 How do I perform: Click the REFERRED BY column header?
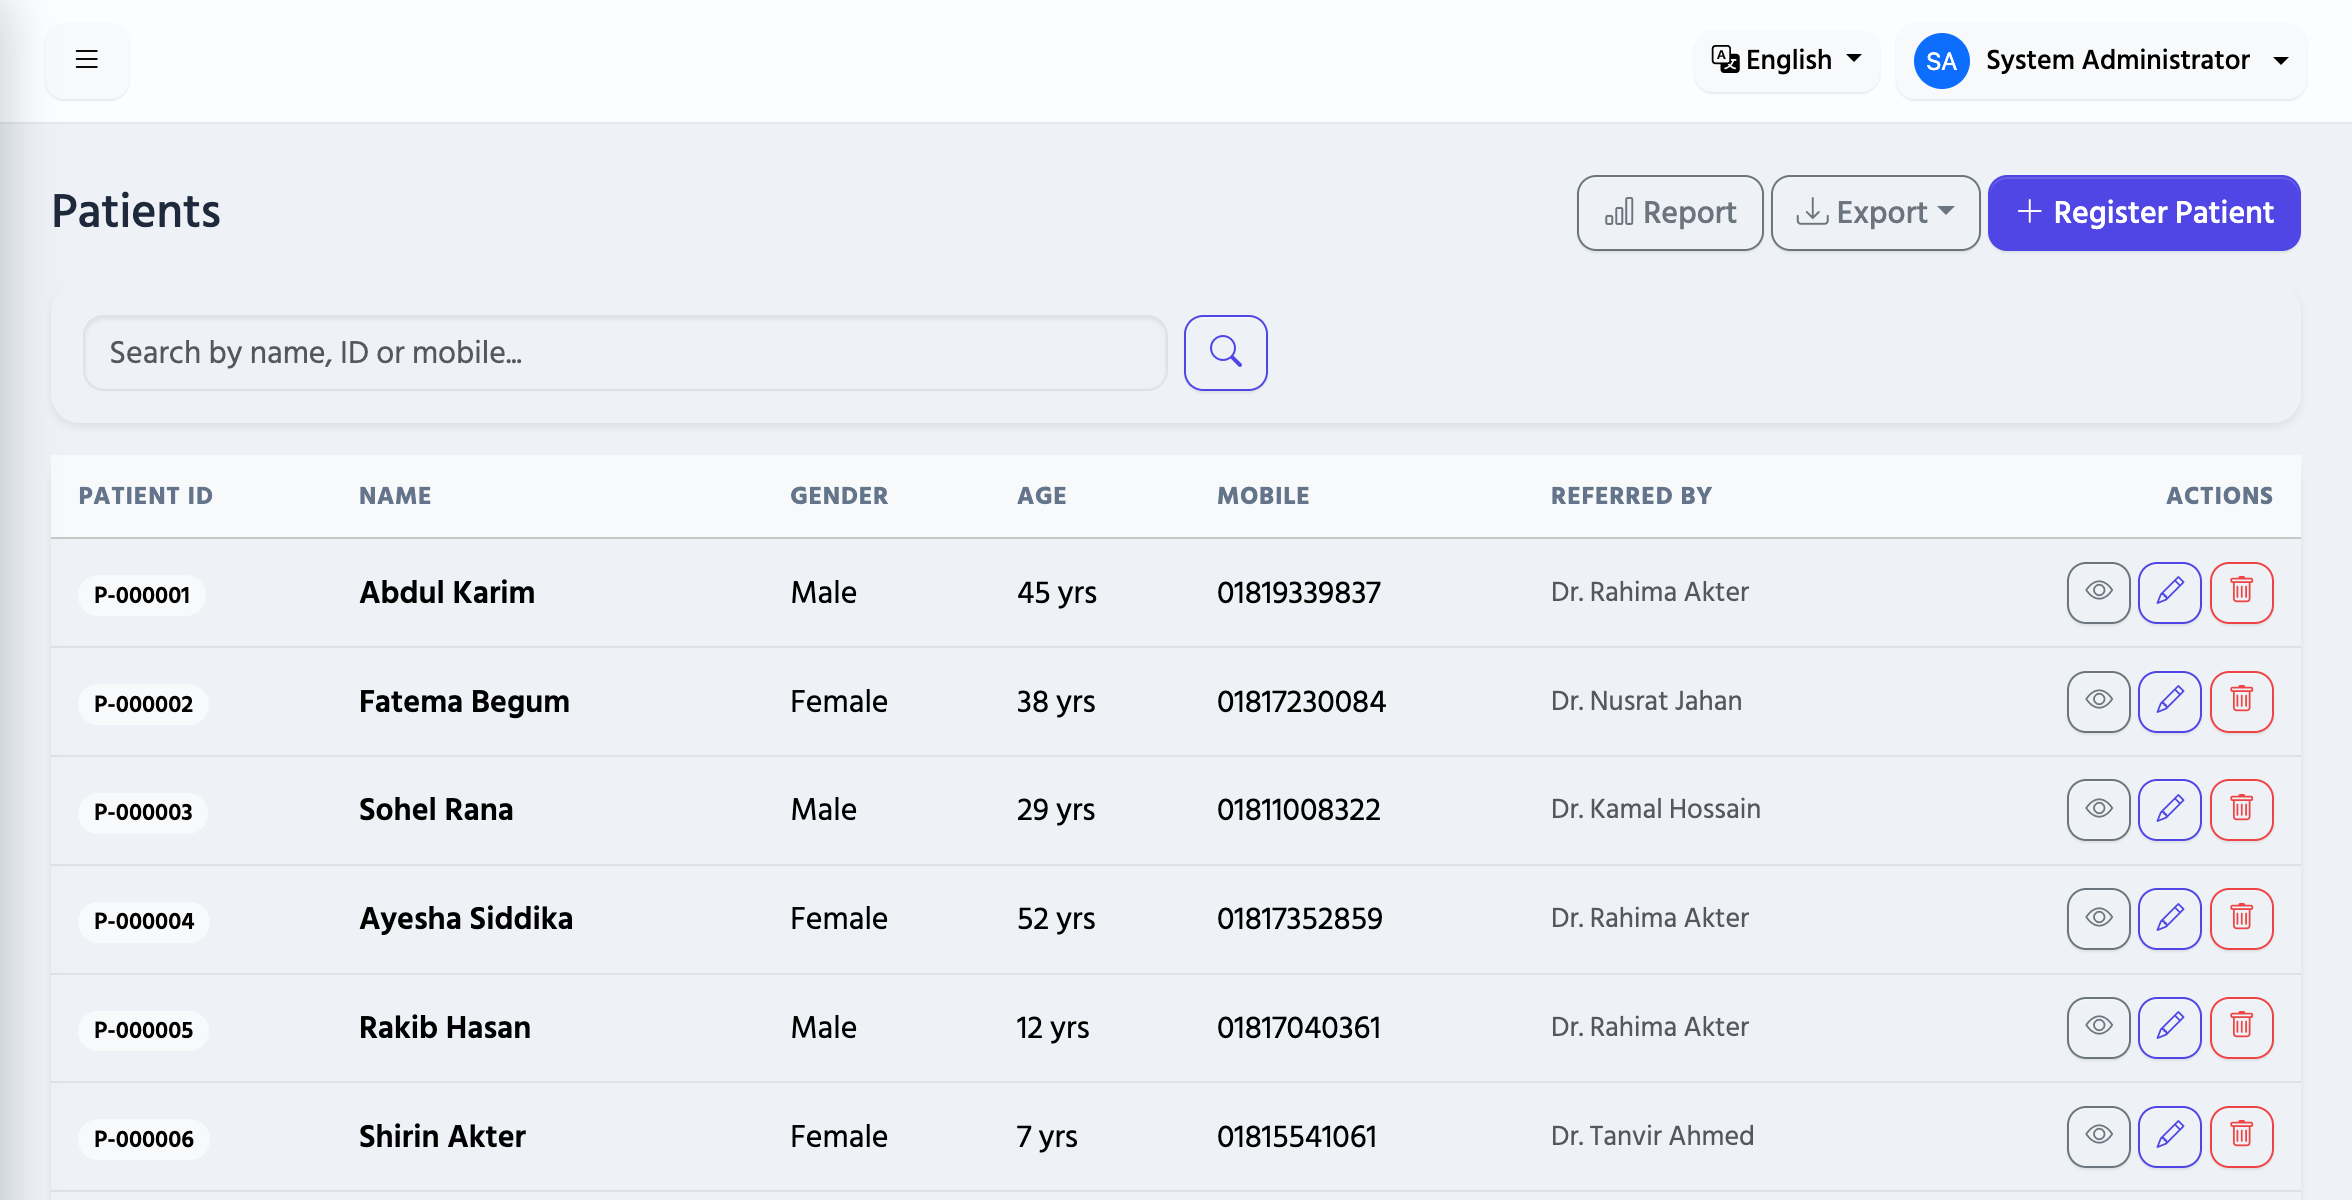pos(1631,496)
